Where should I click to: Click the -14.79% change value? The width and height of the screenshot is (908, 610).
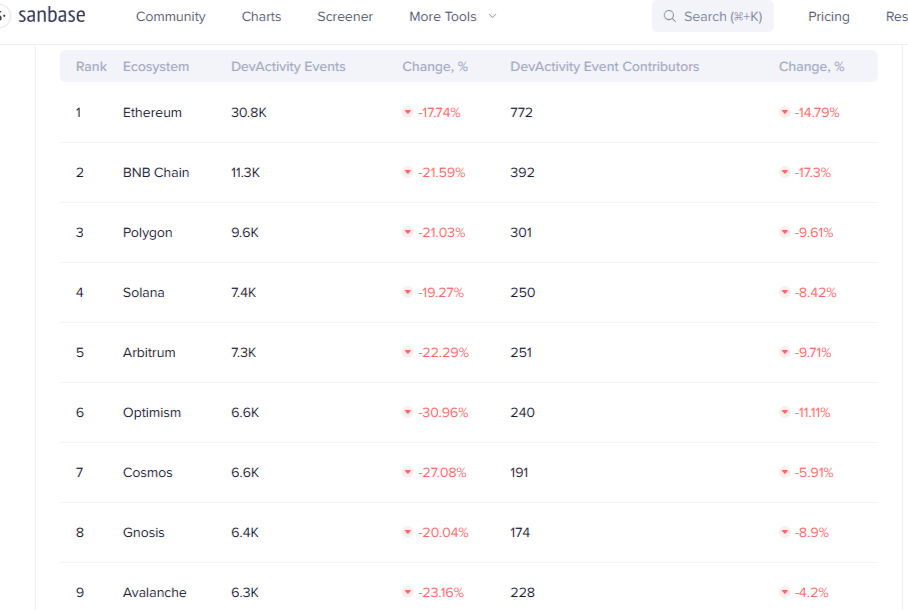(x=817, y=112)
